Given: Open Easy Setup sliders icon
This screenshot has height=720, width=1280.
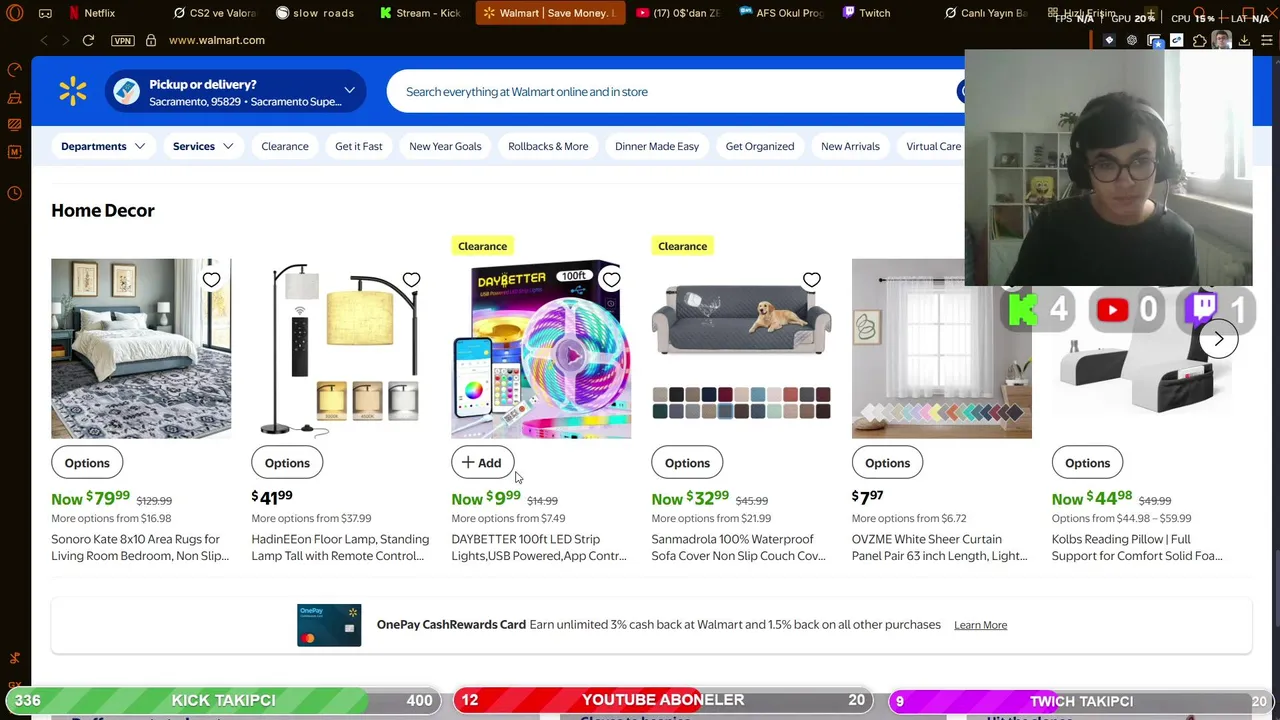Looking at the screenshot, I should point(1266,40).
